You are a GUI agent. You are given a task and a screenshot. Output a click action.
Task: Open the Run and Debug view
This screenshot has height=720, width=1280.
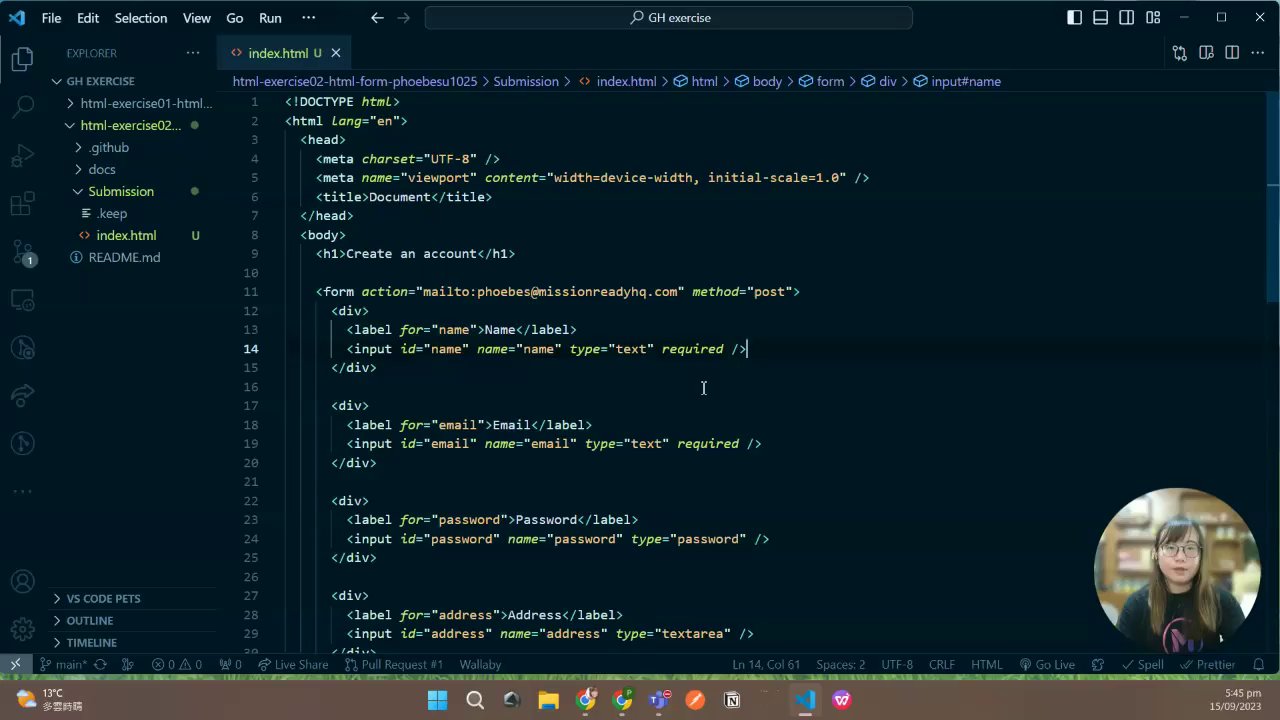click(x=22, y=156)
